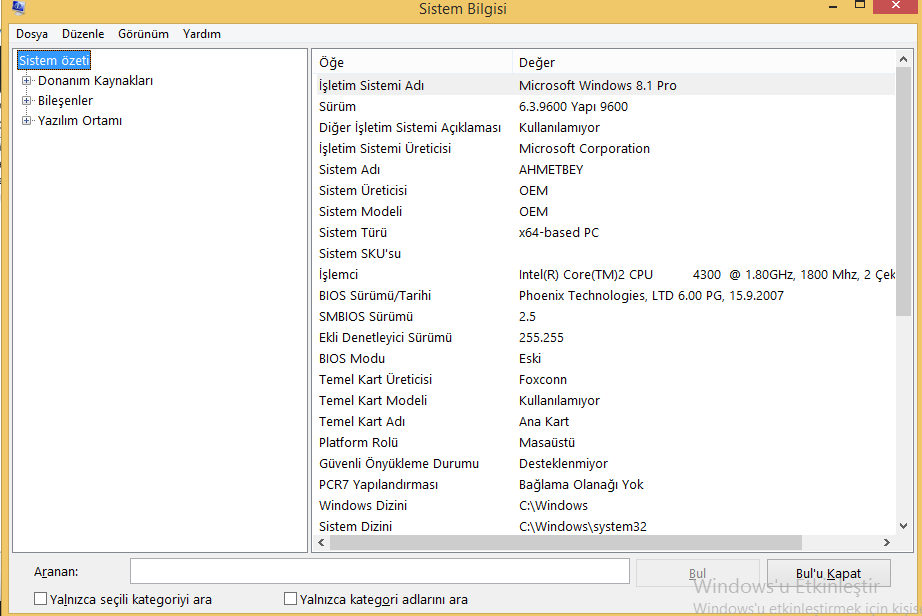
Task: Select the Güvenli Önyükleme Durumu row
Action: (604, 464)
